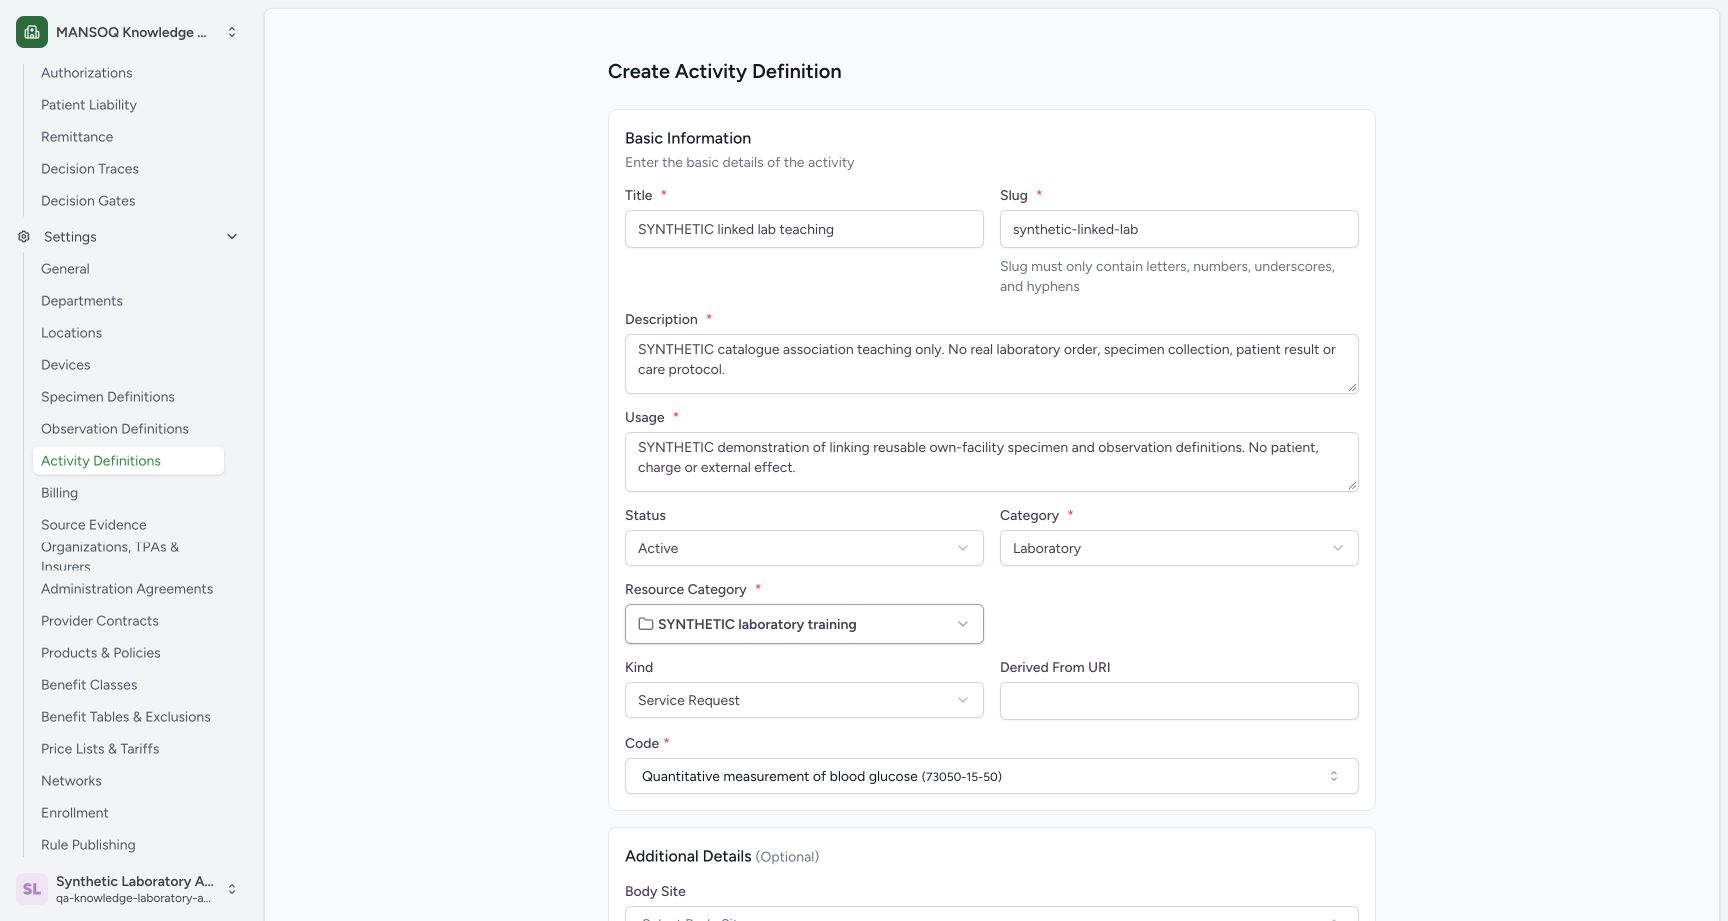The height and width of the screenshot is (921, 1728).
Task: Click the MANSOQ Knowledge organization logo icon
Action: click(32, 32)
